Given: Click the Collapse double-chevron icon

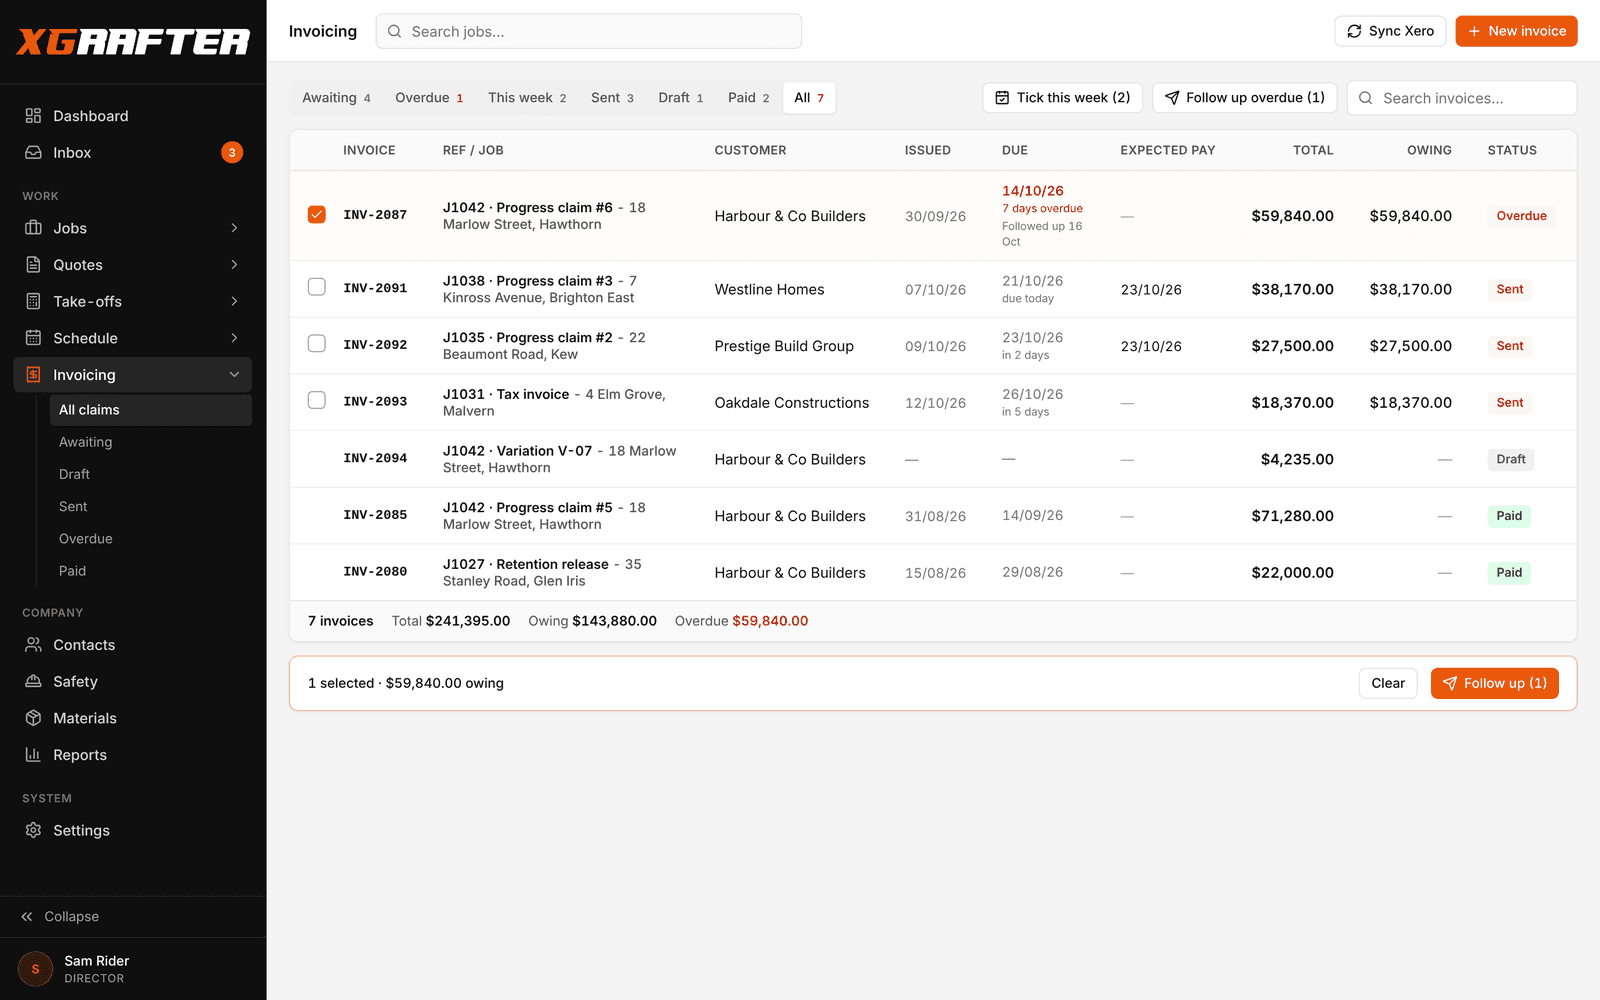Looking at the screenshot, I should (x=27, y=917).
